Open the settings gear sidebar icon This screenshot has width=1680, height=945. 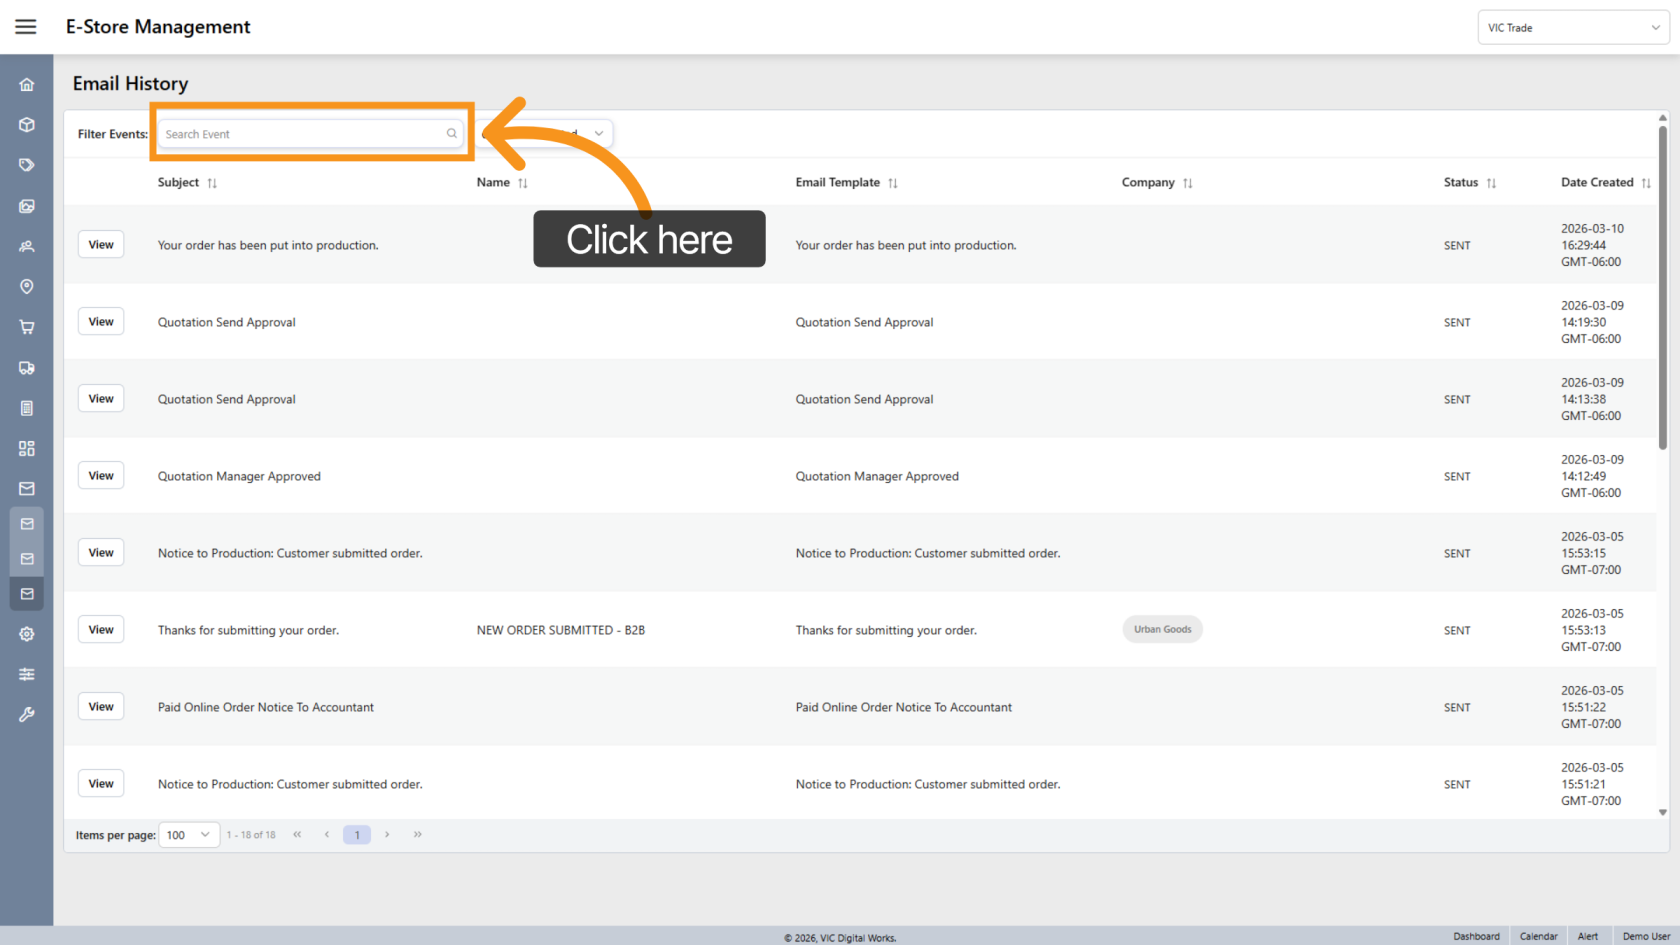point(27,634)
